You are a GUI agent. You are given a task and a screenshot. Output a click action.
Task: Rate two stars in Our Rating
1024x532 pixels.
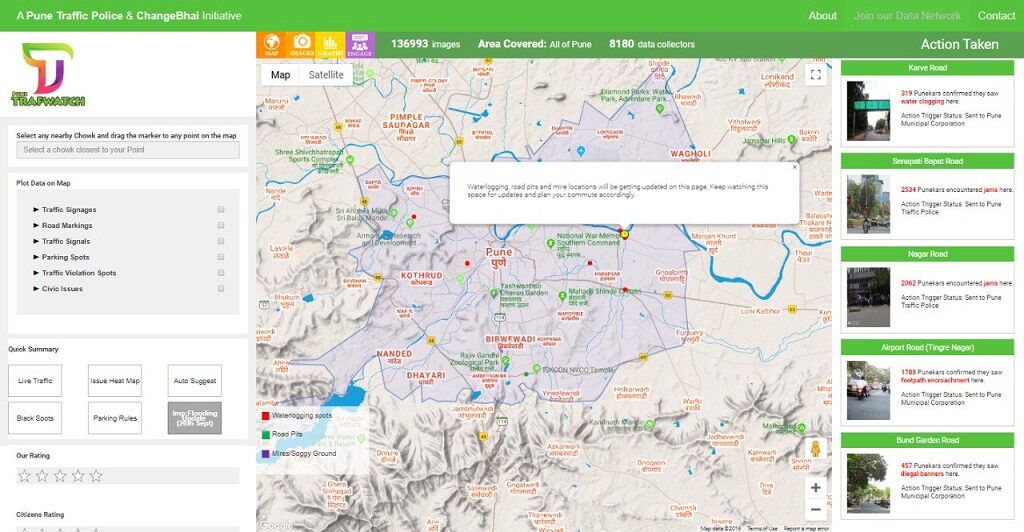pos(42,476)
